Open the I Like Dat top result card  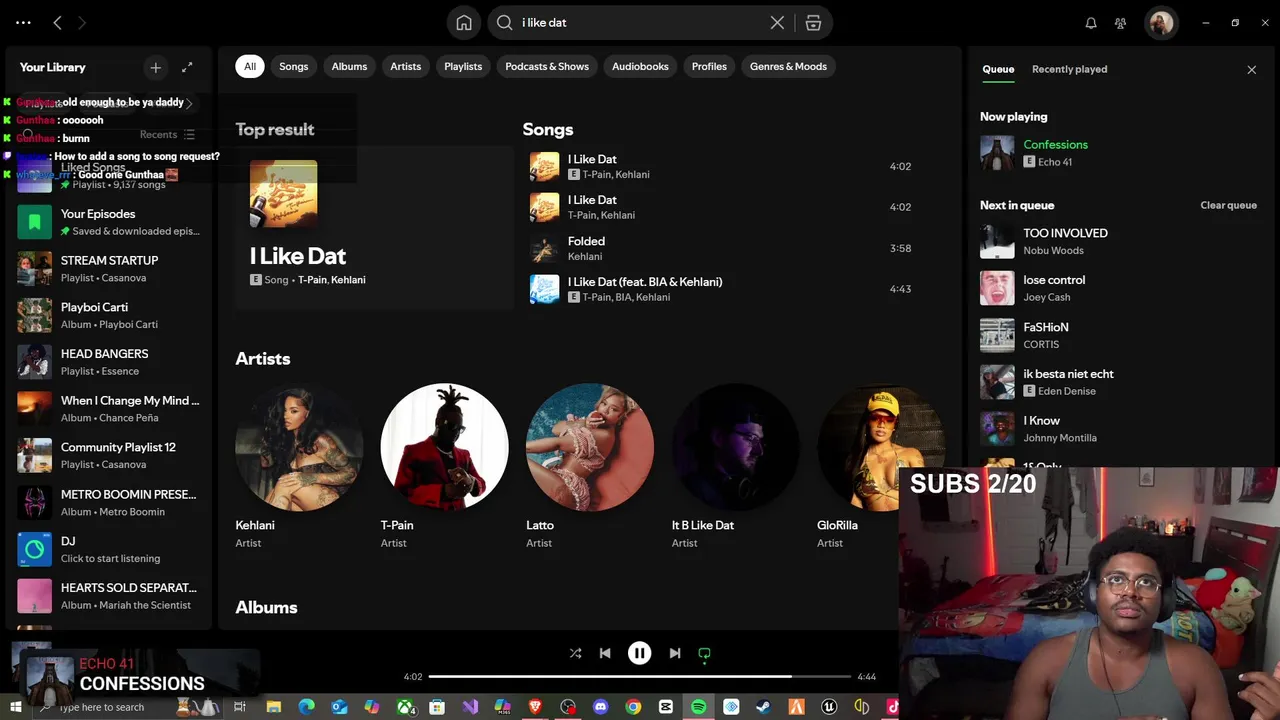click(374, 227)
